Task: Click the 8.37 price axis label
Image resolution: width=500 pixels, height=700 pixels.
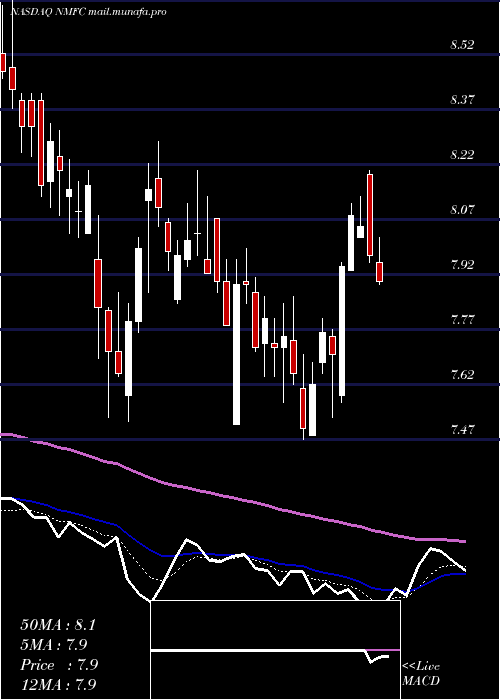Action: tap(462, 100)
